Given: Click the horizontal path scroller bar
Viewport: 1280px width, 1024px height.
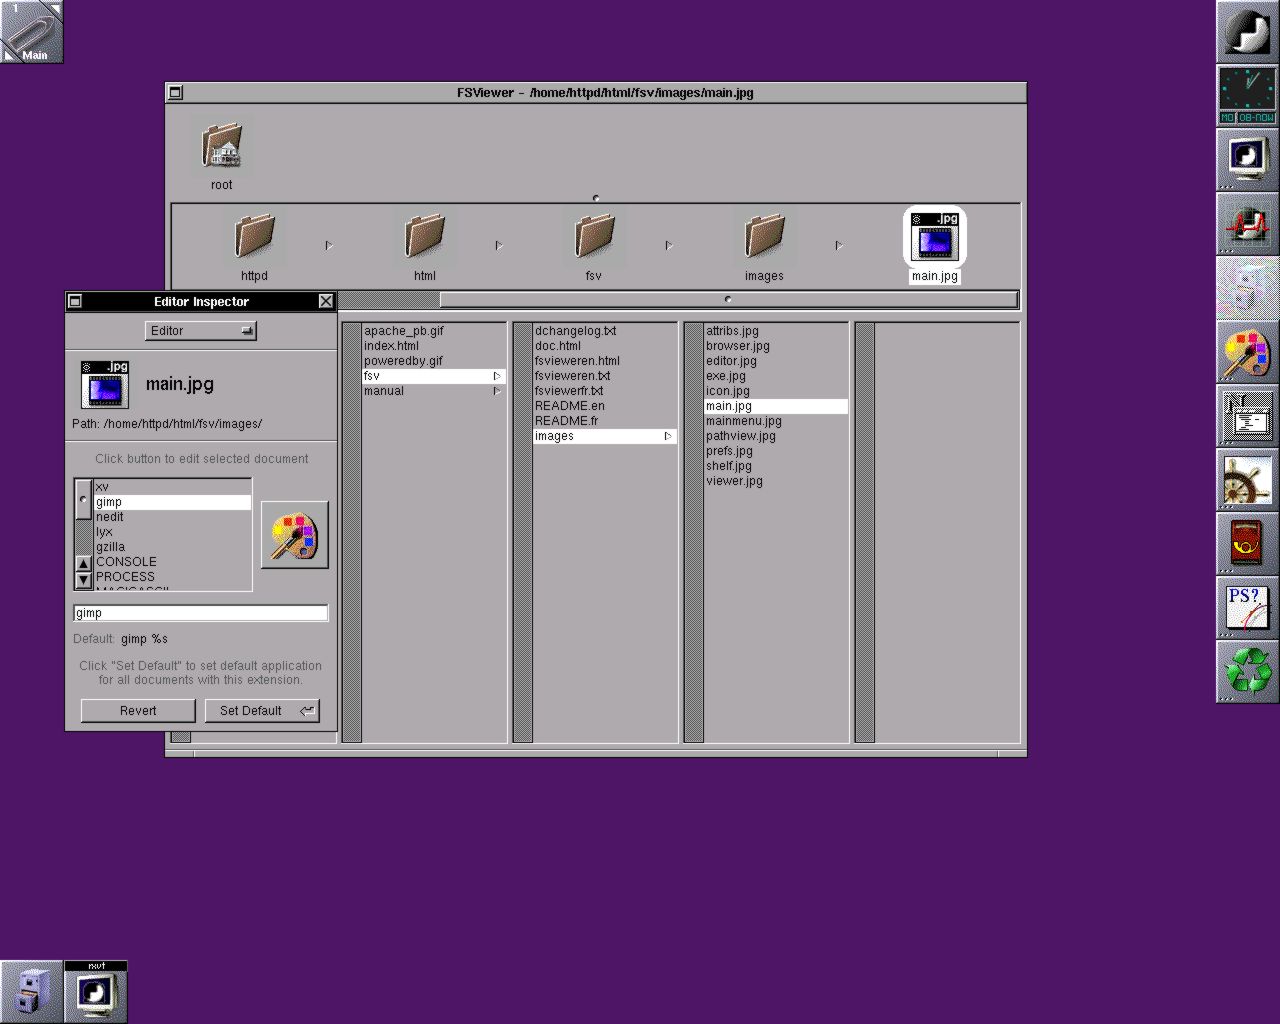Looking at the screenshot, I should 727,299.
